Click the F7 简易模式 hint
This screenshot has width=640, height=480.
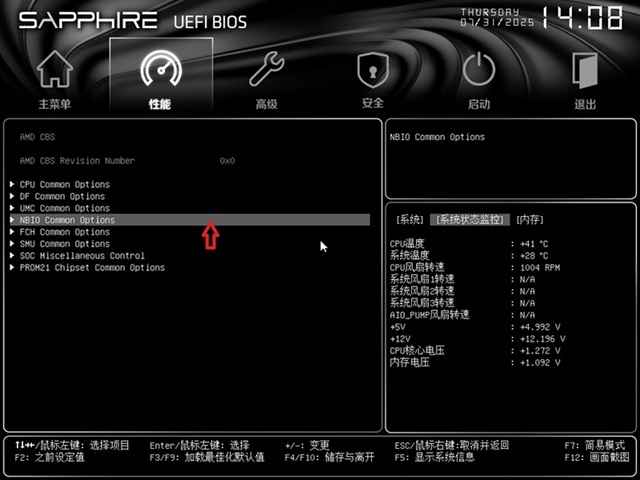595,445
